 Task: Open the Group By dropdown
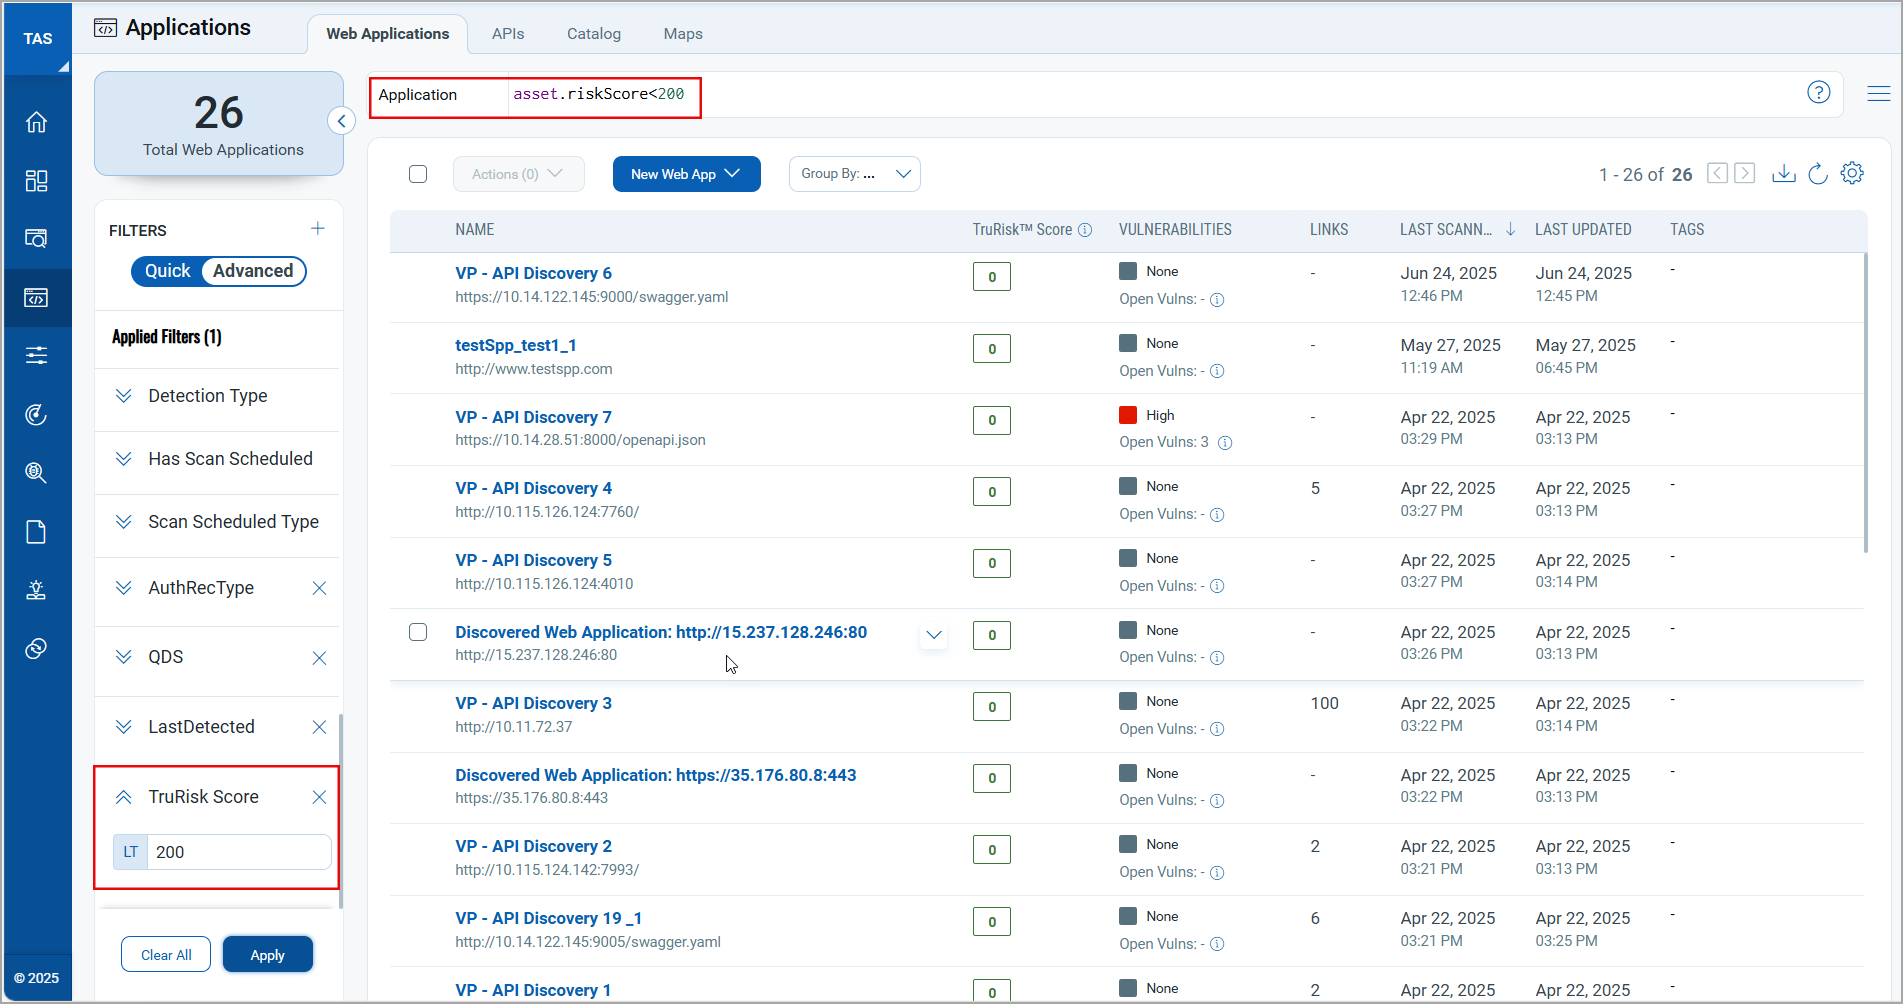tap(855, 174)
